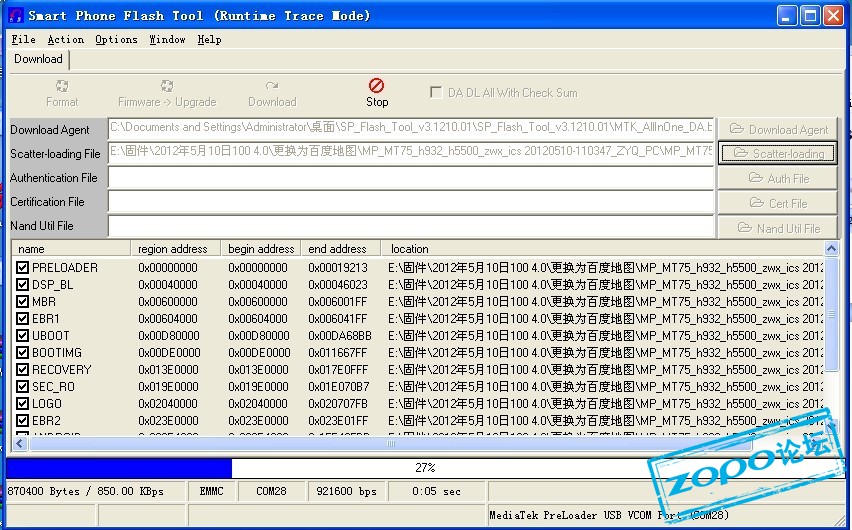852x530 pixels.
Task: Click the Authentication File input field
Action: [411, 177]
